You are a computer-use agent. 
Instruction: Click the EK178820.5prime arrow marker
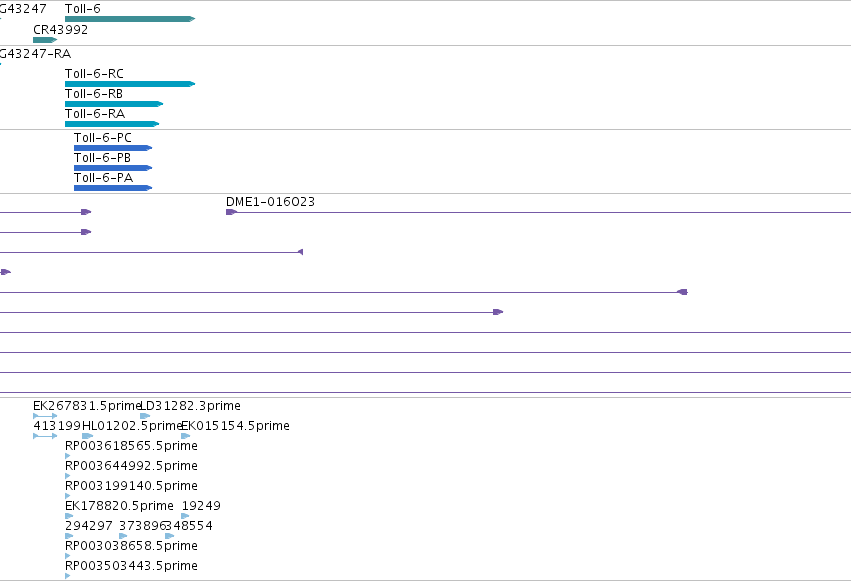point(69,516)
